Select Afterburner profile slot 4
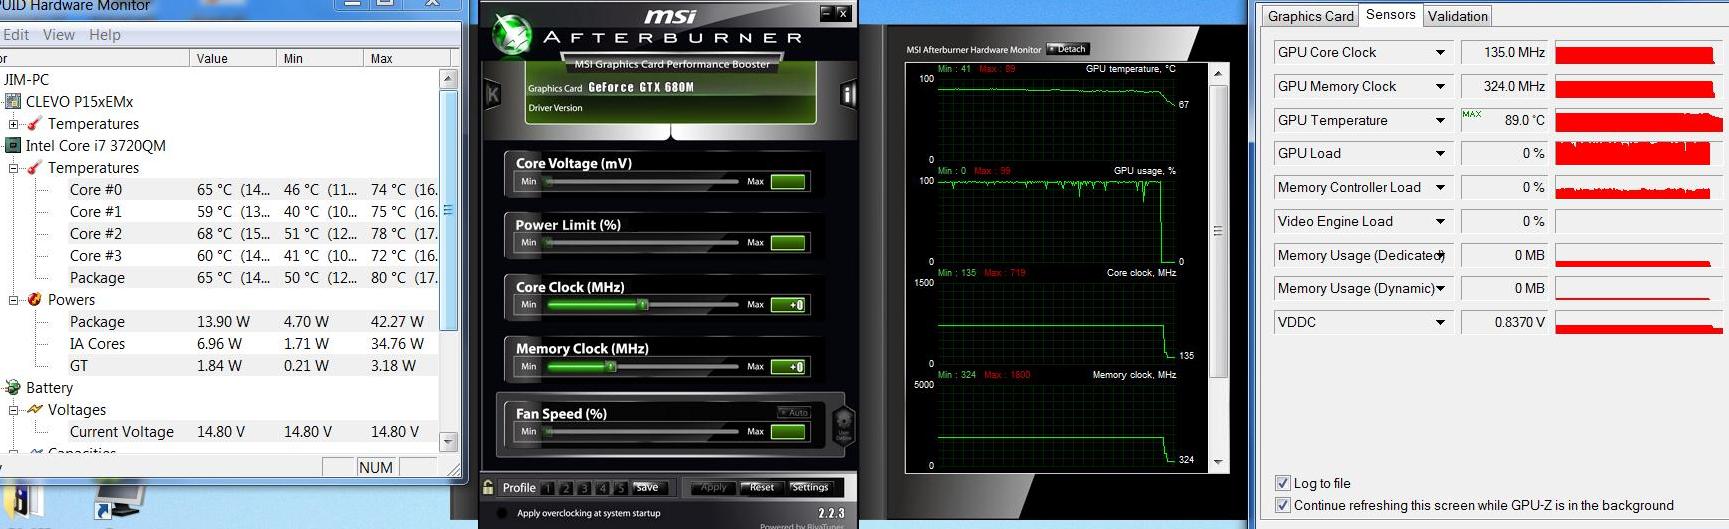This screenshot has height=529, width=1729. [x=602, y=488]
